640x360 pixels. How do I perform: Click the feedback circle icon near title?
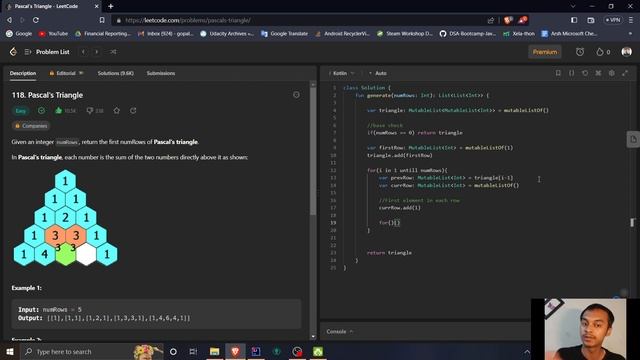[296, 95]
